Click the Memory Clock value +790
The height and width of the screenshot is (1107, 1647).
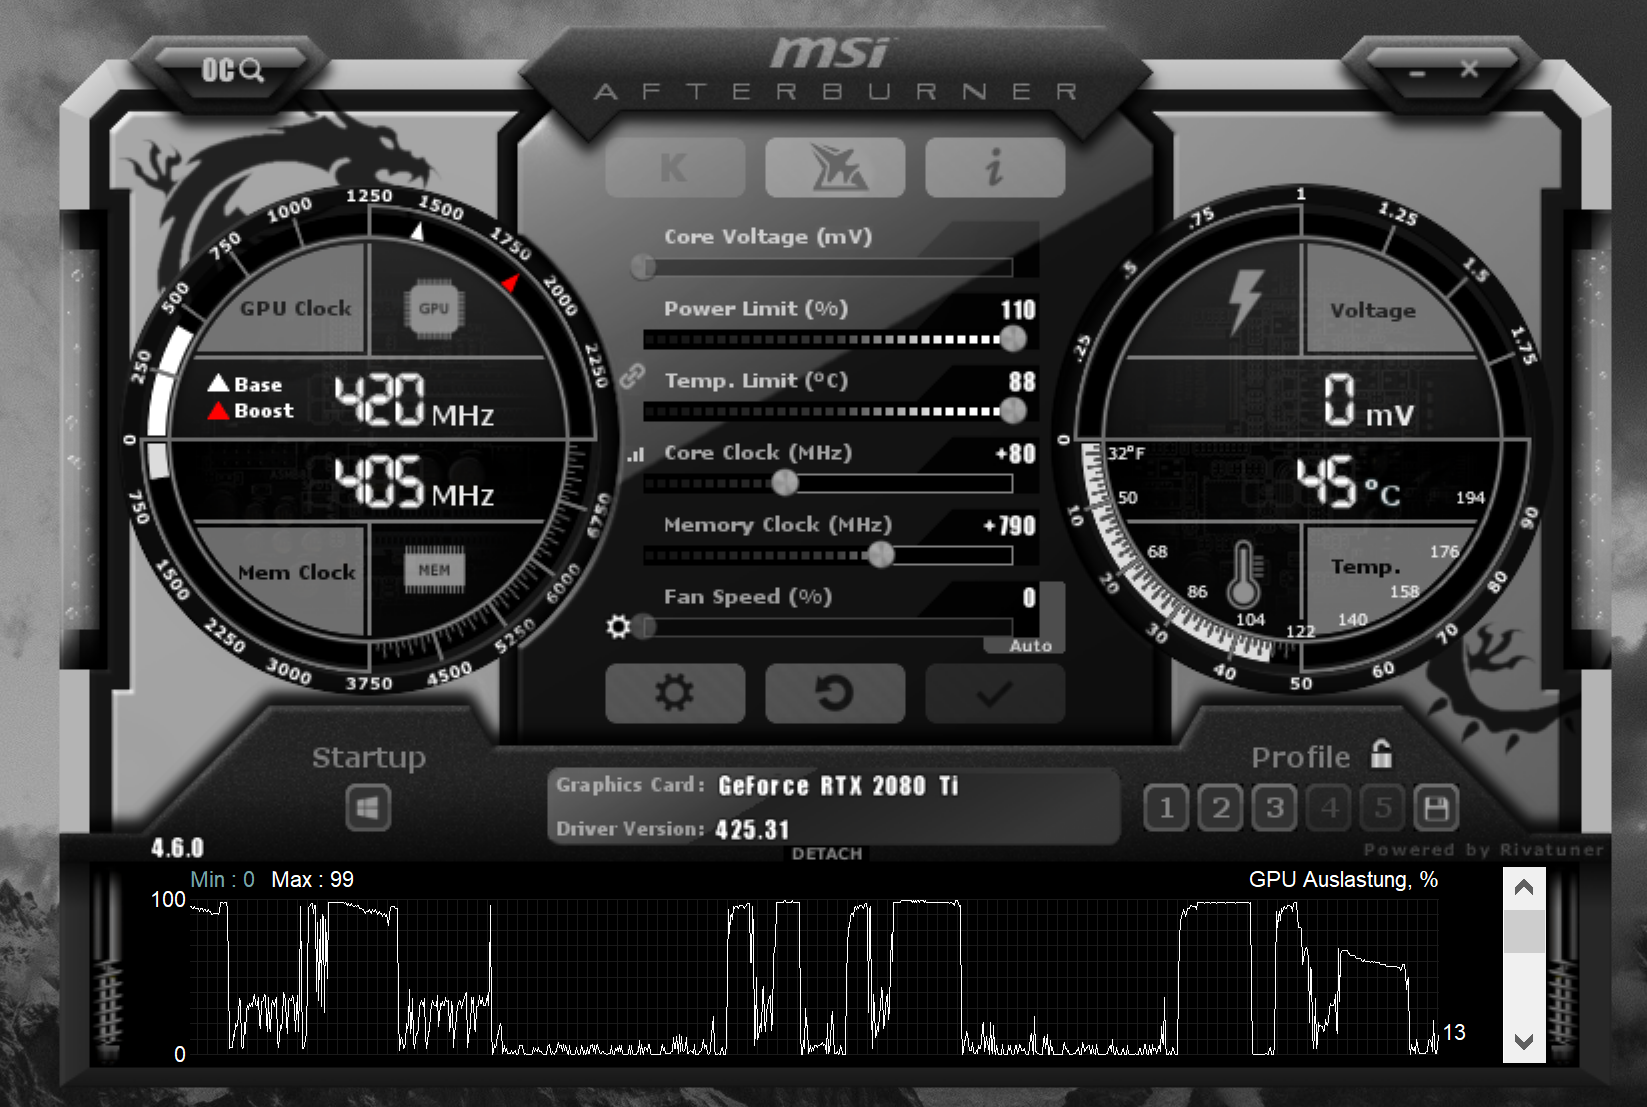[1009, 526]
